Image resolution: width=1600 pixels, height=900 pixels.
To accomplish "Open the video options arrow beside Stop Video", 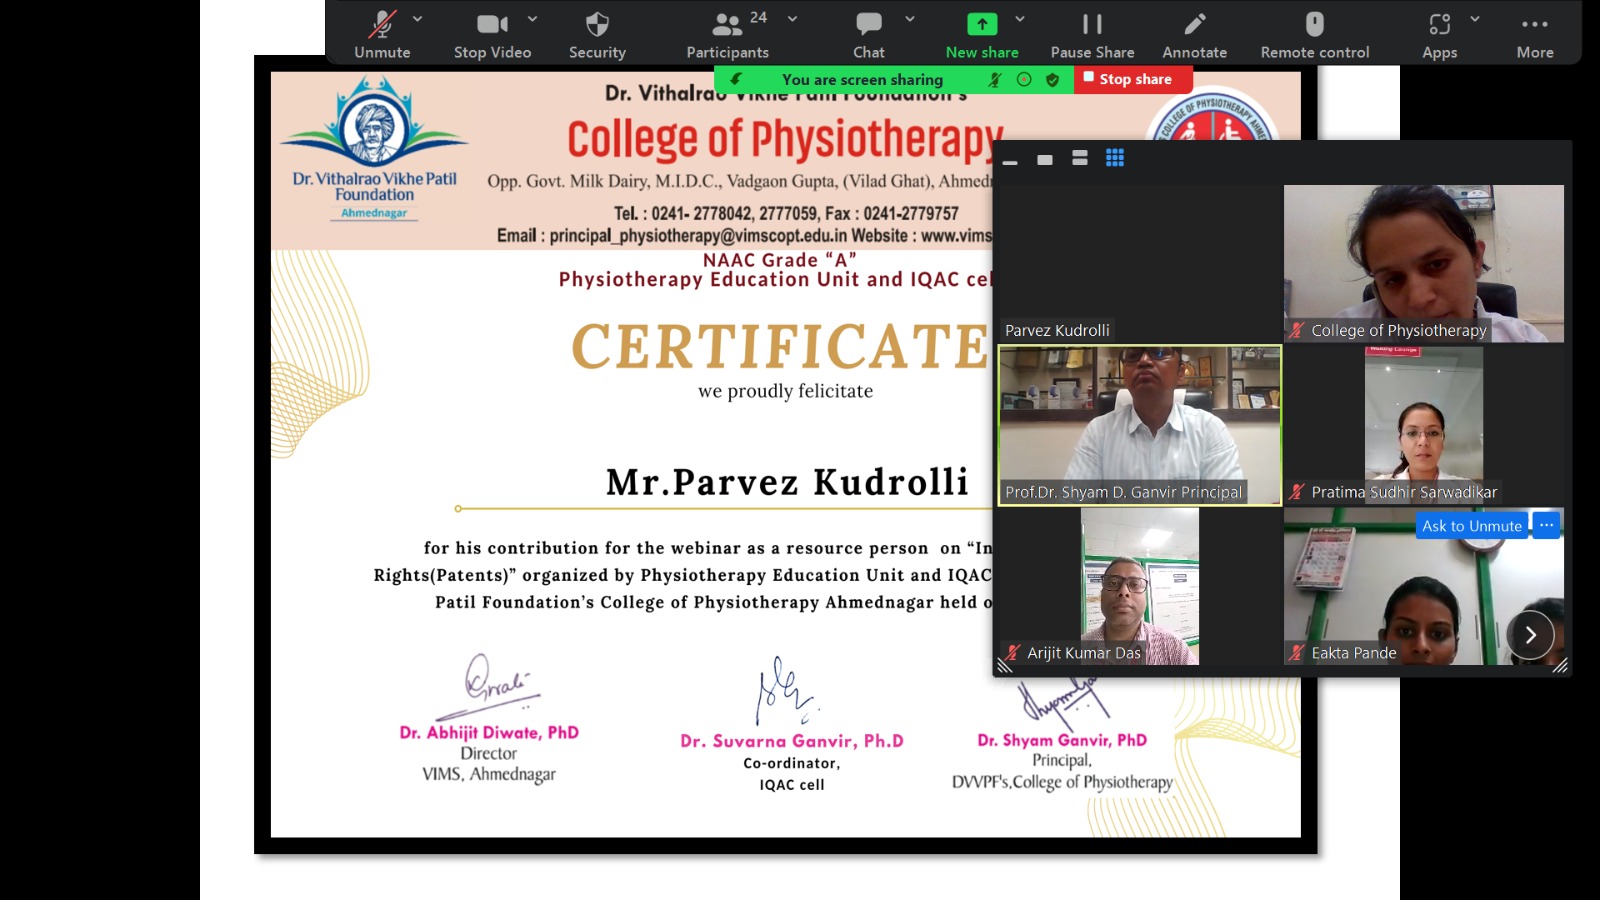I will pyautogui.click(x=533, y=18).
